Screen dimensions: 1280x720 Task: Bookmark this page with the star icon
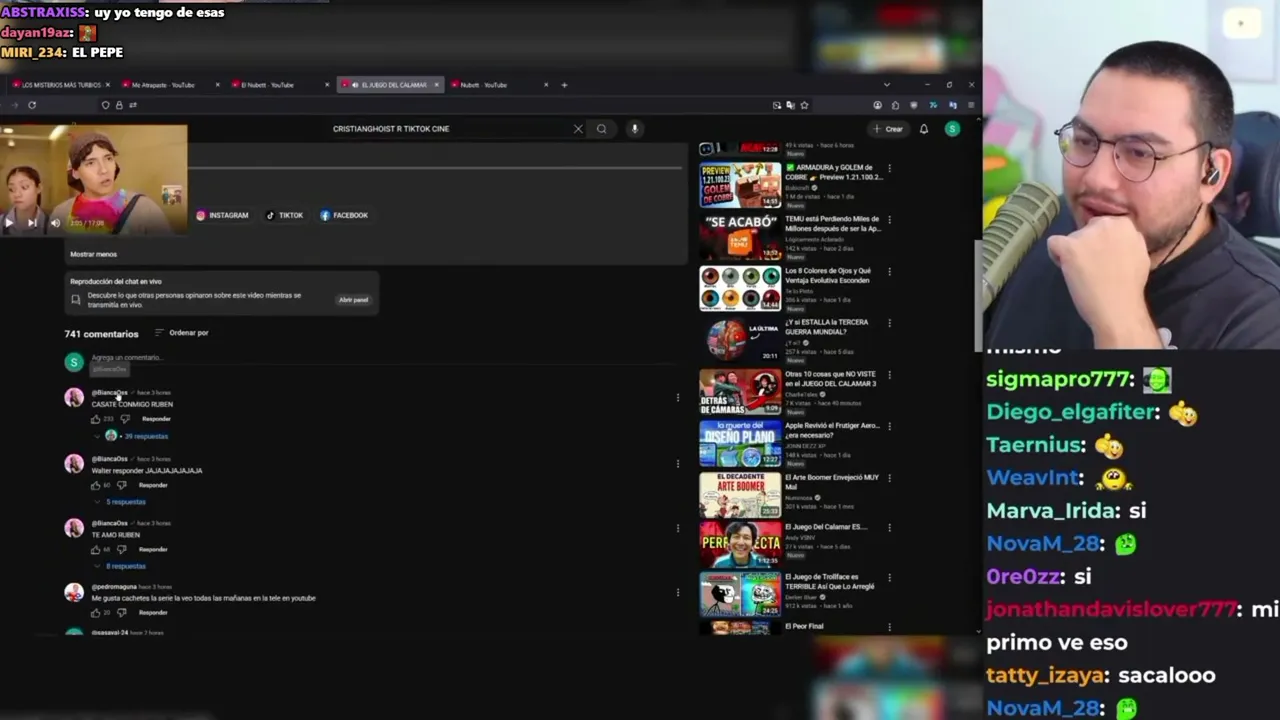click(804, 105)
